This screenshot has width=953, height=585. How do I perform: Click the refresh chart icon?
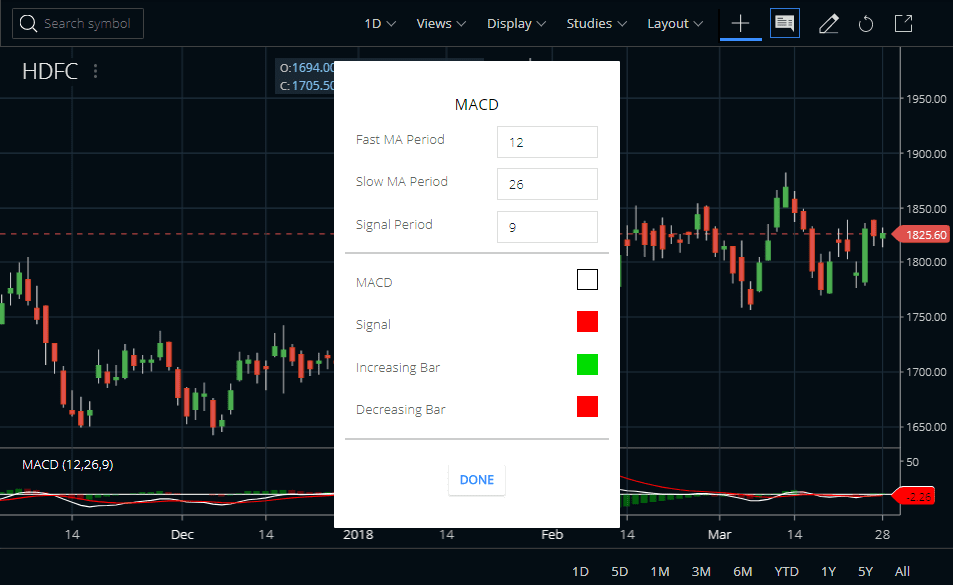(865, 24)
